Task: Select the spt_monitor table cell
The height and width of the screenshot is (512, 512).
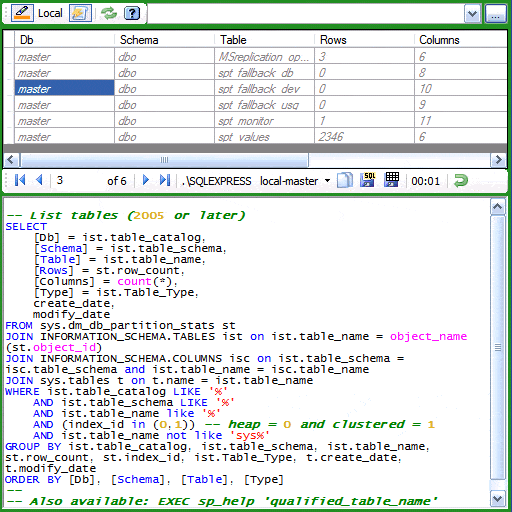Action: (x=264, y=121)
